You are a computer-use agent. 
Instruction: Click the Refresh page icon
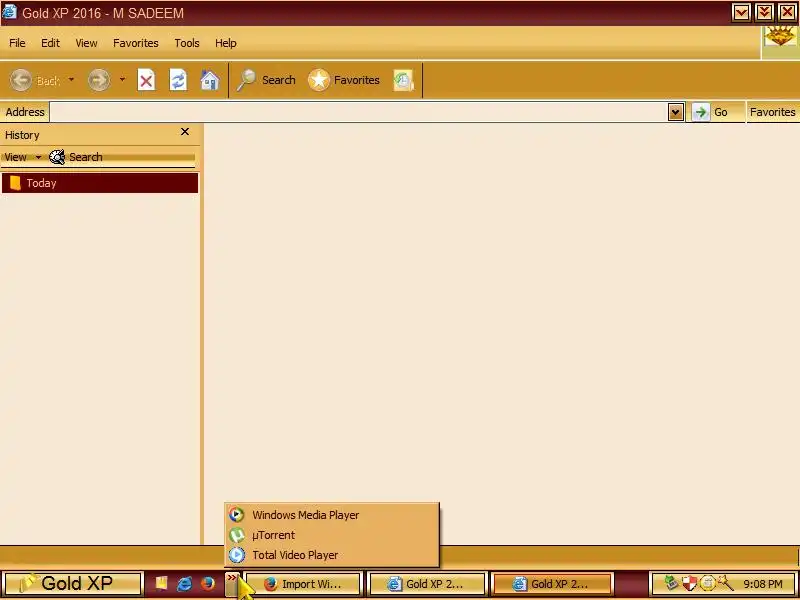click(178, 80)
